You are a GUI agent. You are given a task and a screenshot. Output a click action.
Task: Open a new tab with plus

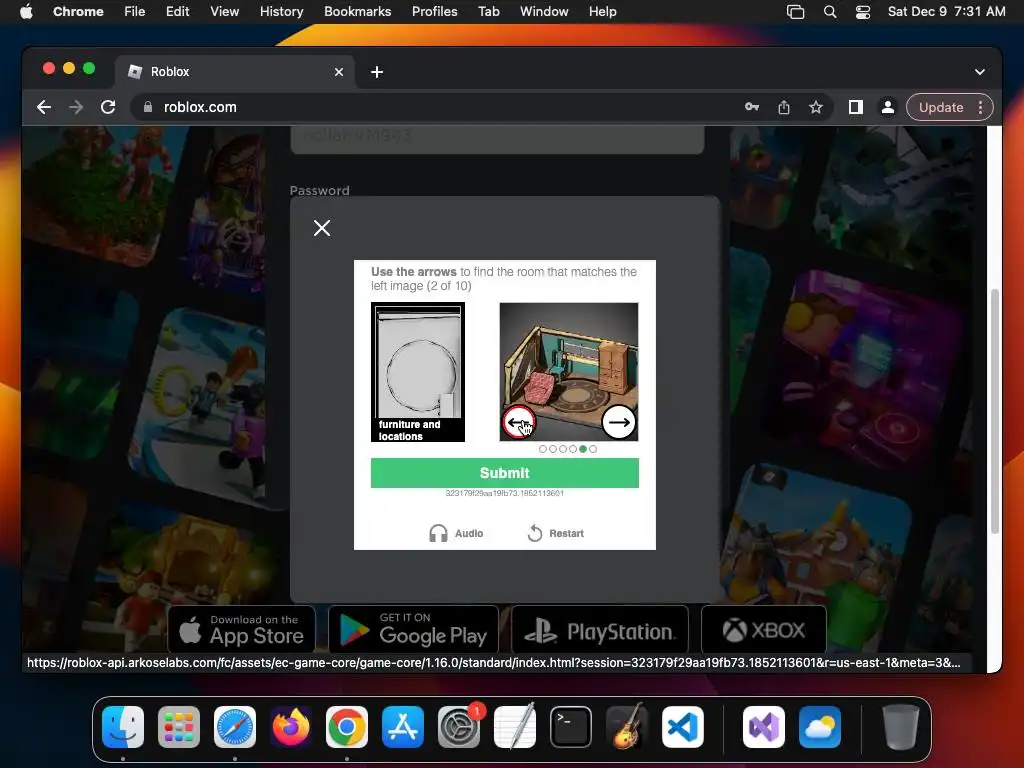(x=377, y=72)
